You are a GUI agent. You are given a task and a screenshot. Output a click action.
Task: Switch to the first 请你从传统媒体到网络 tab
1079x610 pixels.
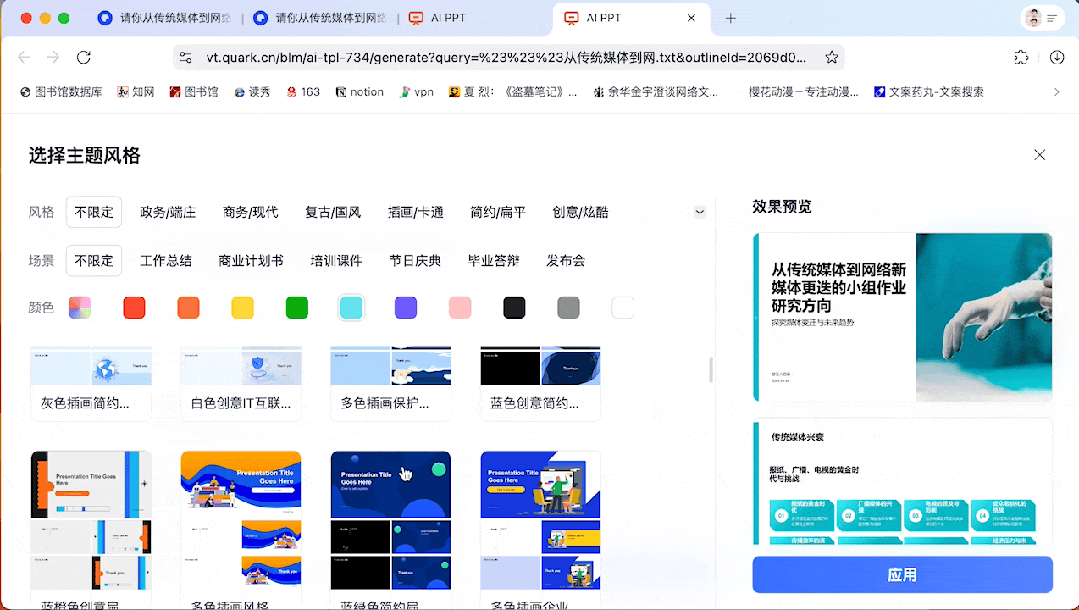coord(171,17)
